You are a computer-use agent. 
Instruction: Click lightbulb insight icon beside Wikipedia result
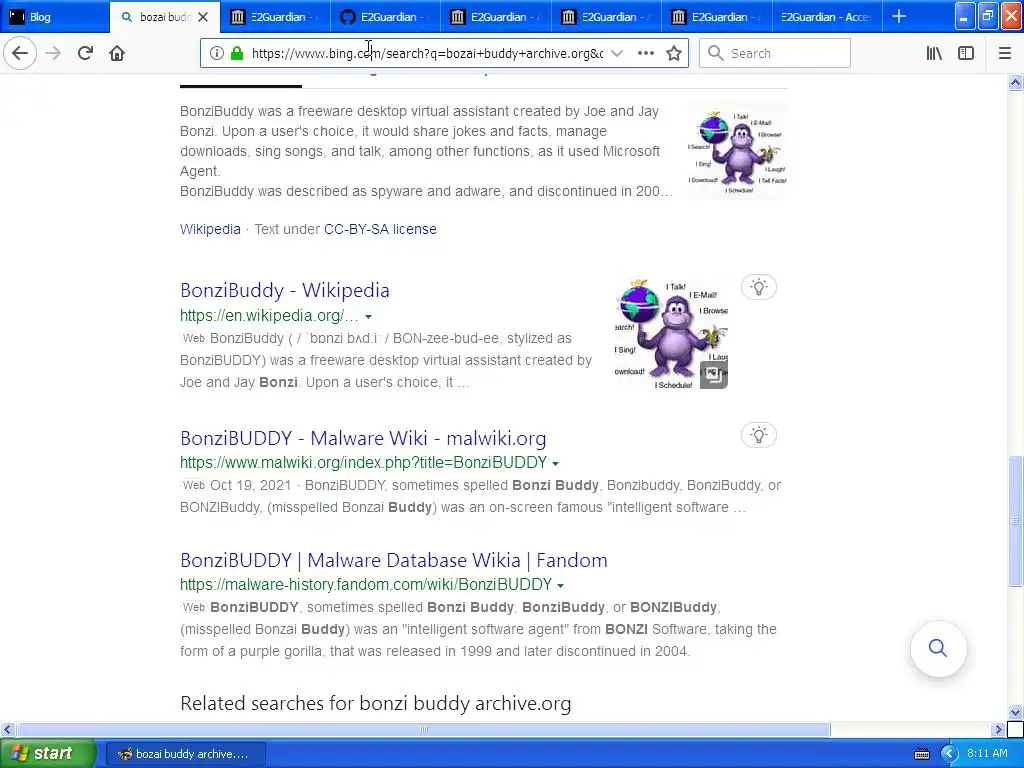click(758, 287)
